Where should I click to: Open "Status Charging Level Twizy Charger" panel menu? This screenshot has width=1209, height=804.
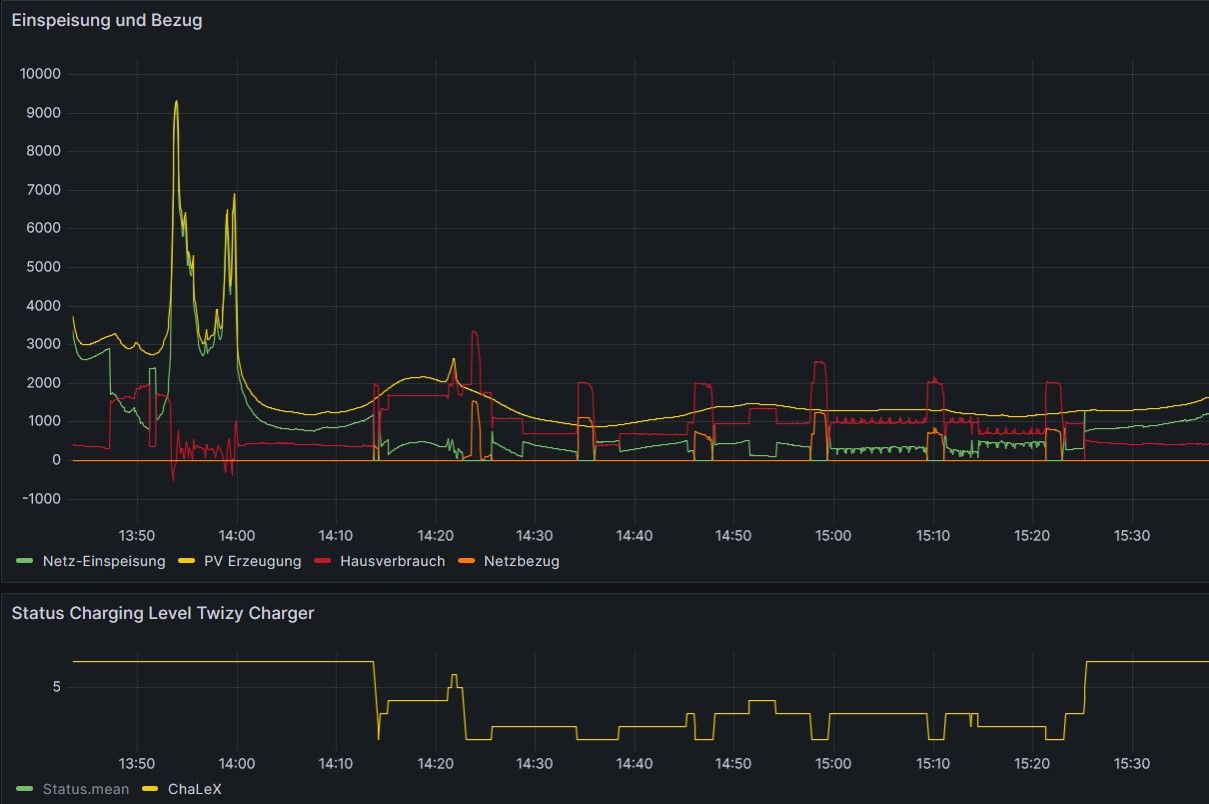pyautogui.click(x=162, y=613)
